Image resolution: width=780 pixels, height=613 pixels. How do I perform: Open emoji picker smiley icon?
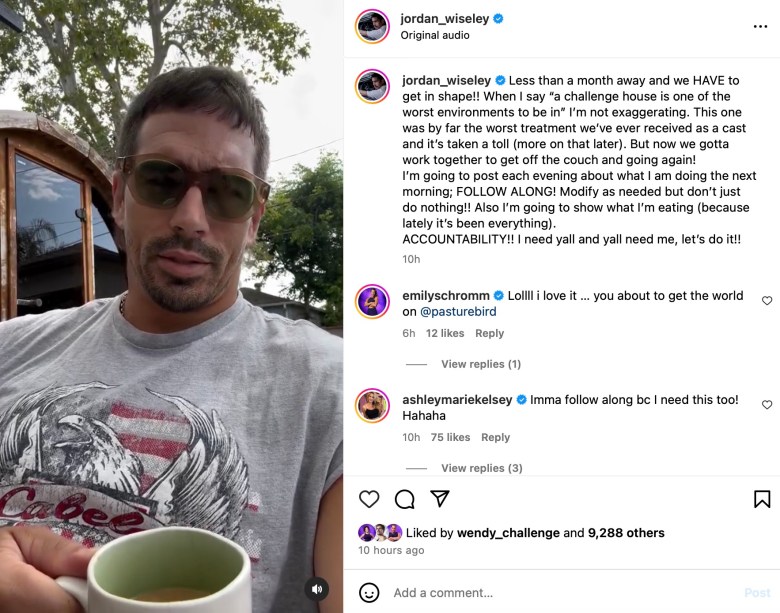(x=369, y=593)
